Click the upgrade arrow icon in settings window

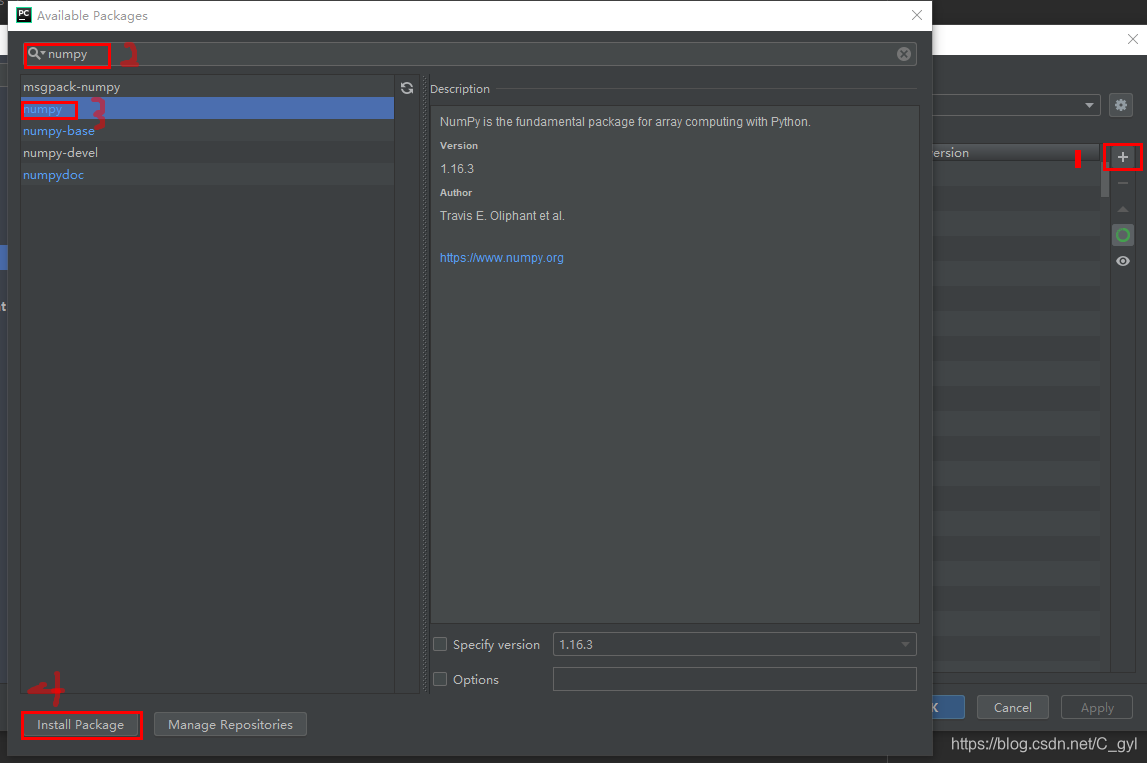1123,209
